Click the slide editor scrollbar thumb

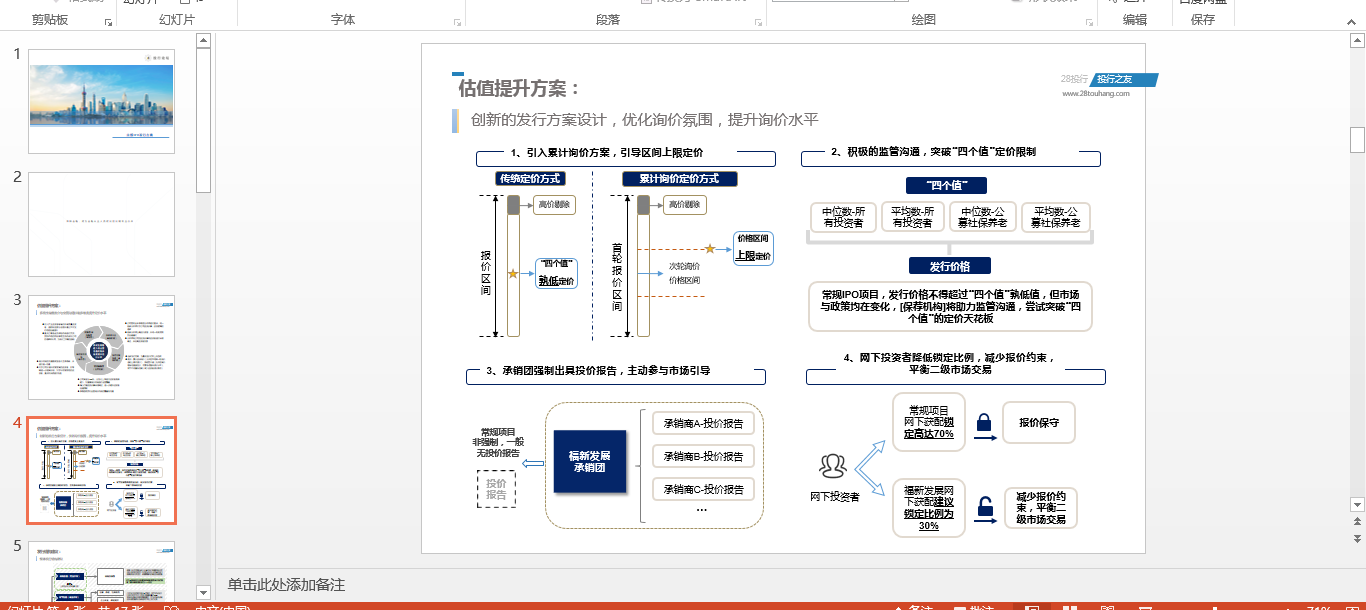(1357, 140)
